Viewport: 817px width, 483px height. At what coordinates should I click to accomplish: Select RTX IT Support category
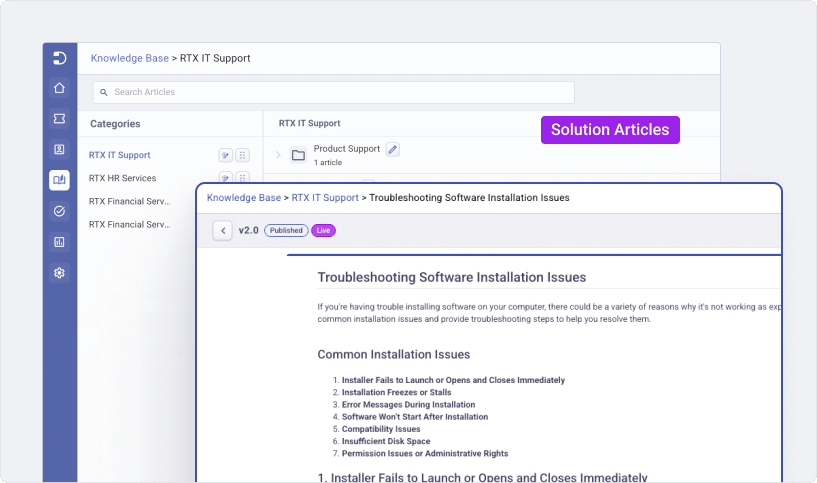119,155
